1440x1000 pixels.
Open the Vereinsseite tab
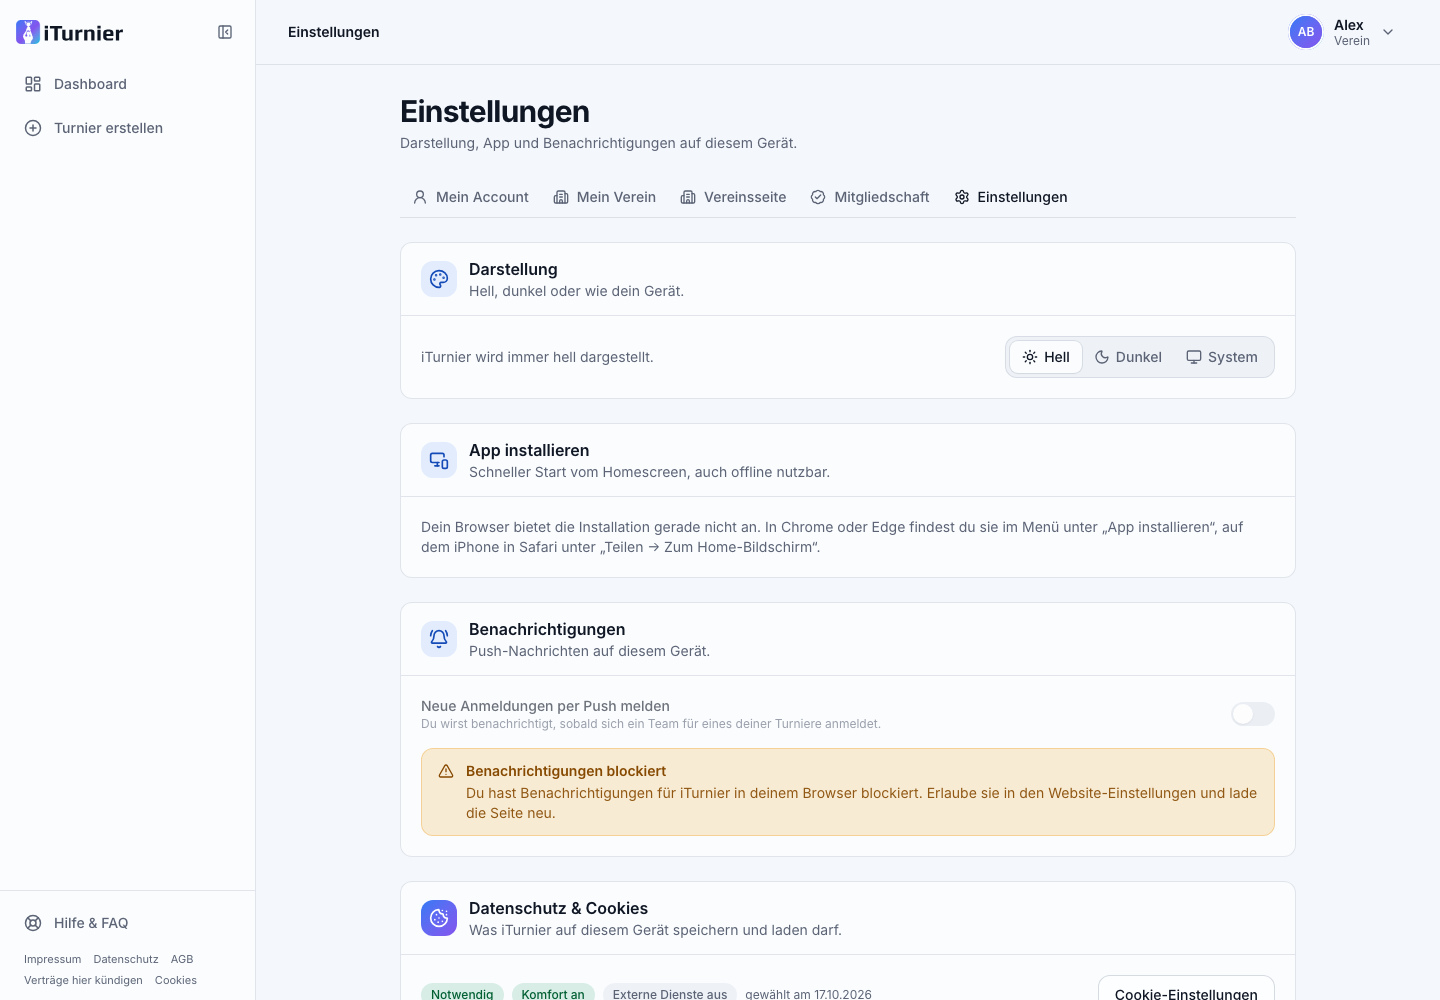click(733, 197)
